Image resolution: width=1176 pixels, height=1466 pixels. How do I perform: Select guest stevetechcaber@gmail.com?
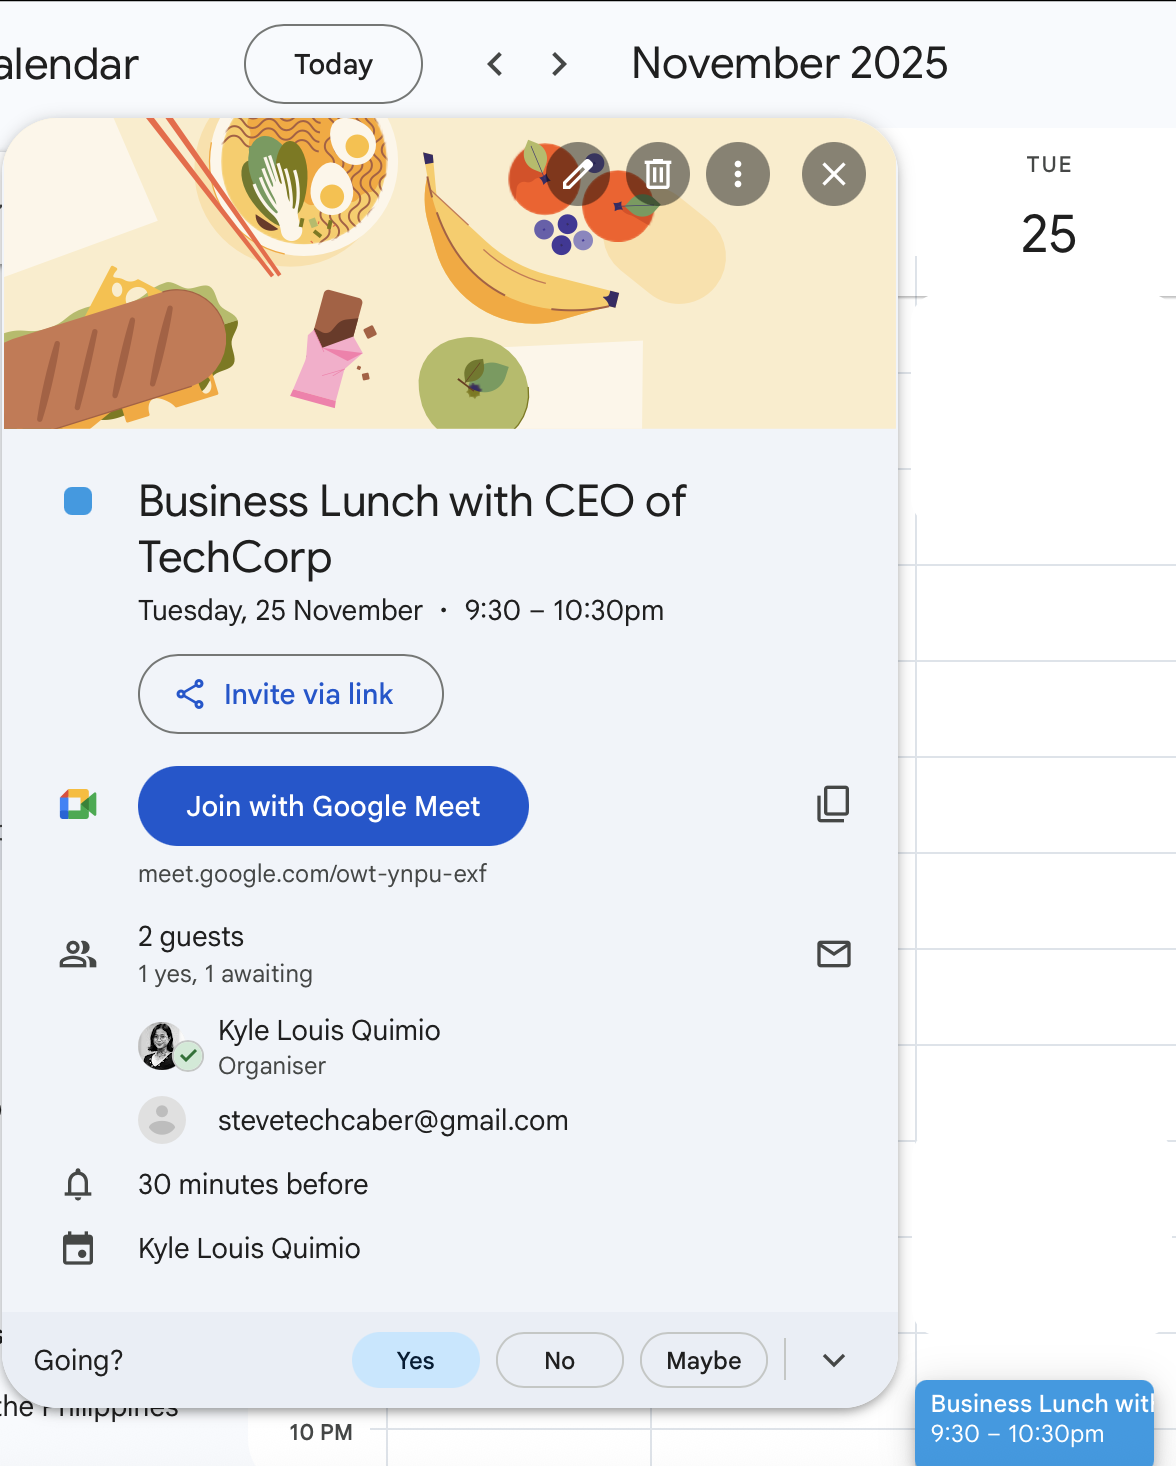click(392, 1120)
